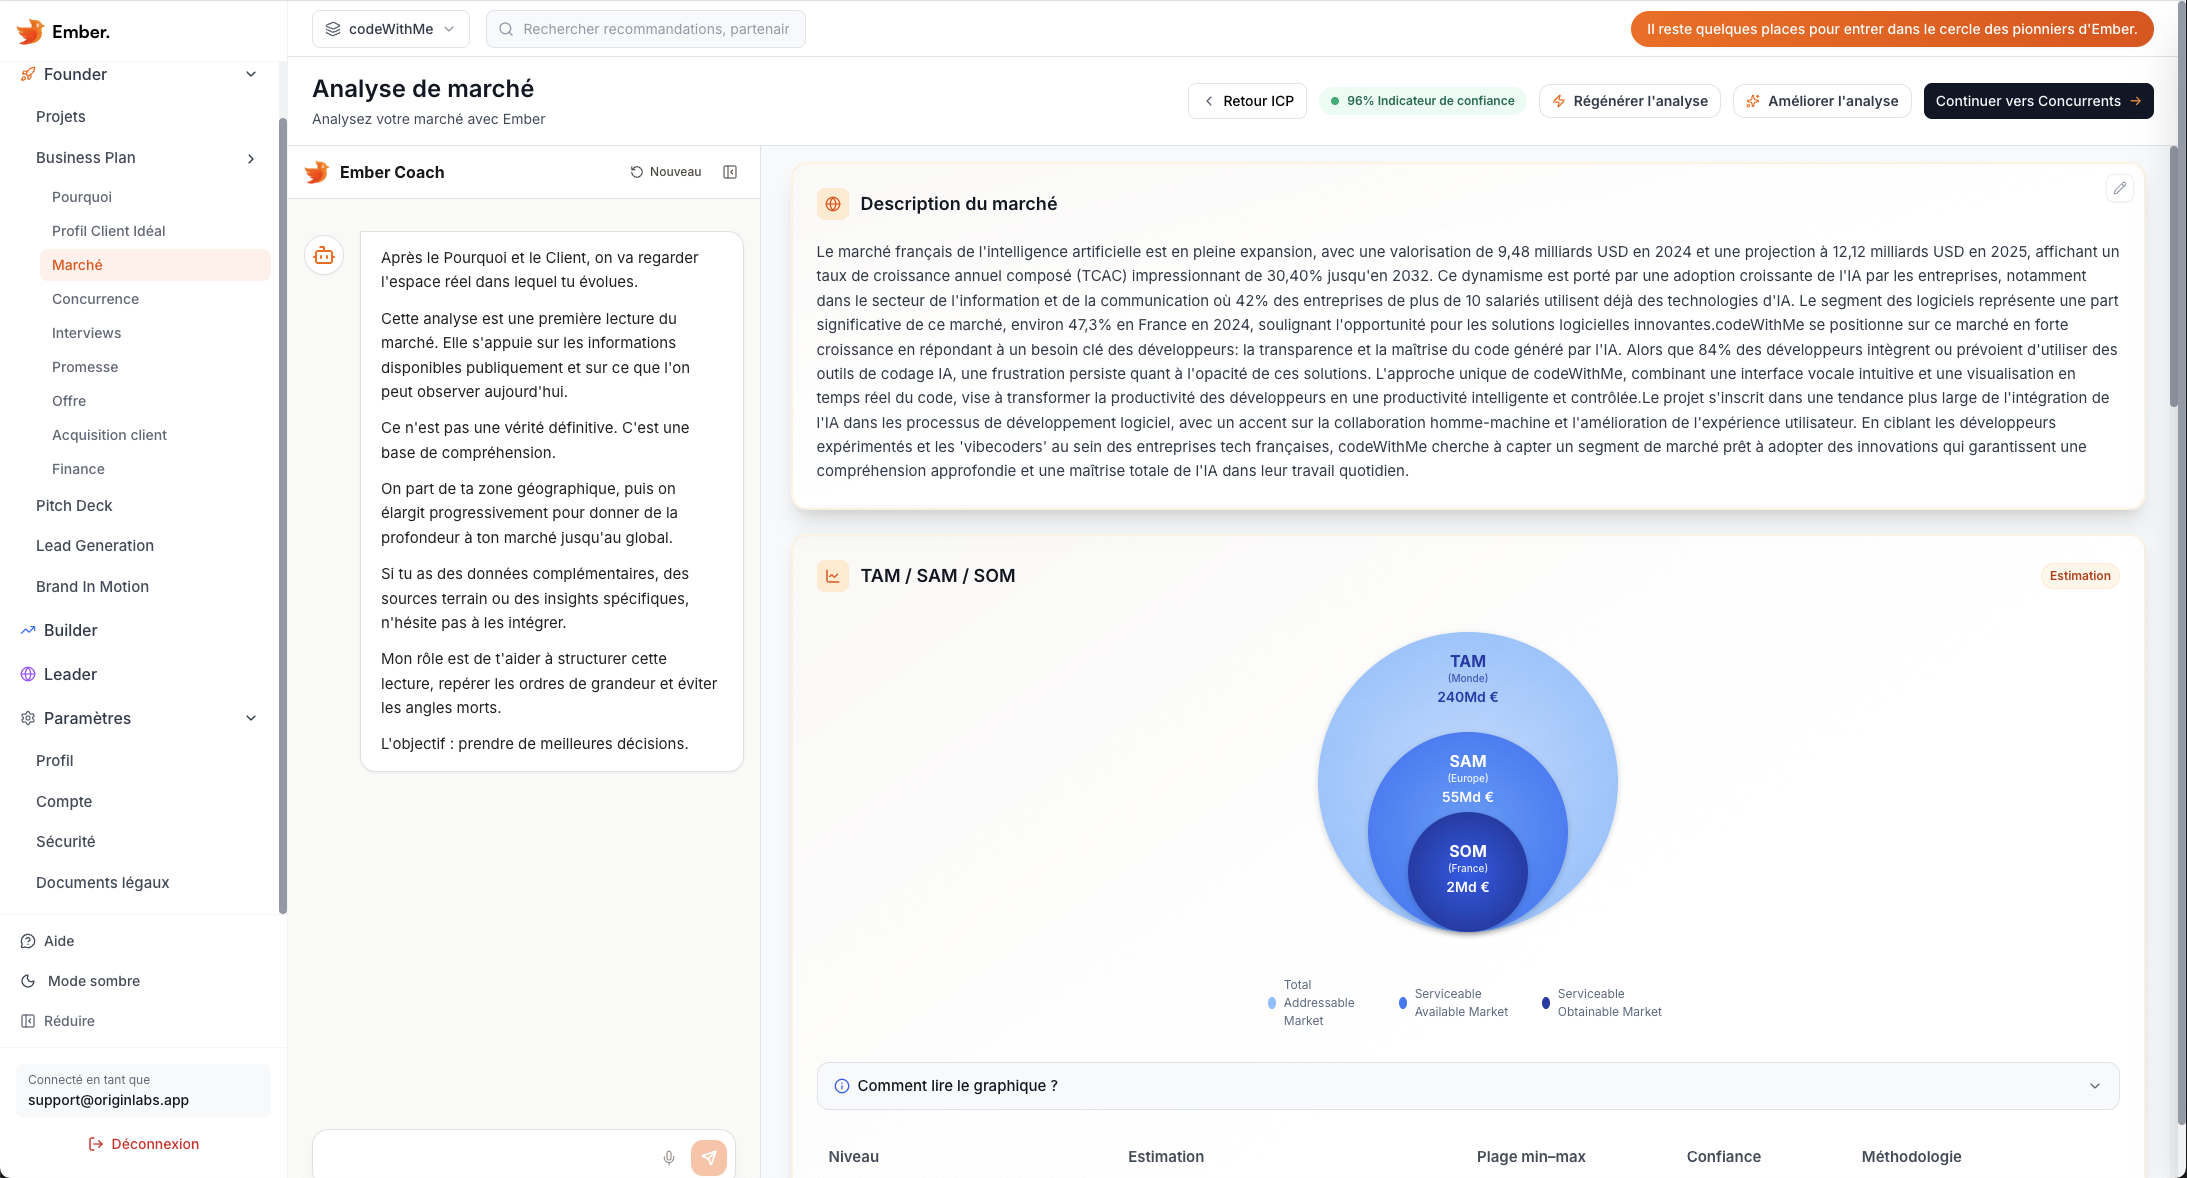The height and width of the screenshot is (1178, 2187).
Task: Click the send message icon in Ember Coach
Action: pos(710,1157)
